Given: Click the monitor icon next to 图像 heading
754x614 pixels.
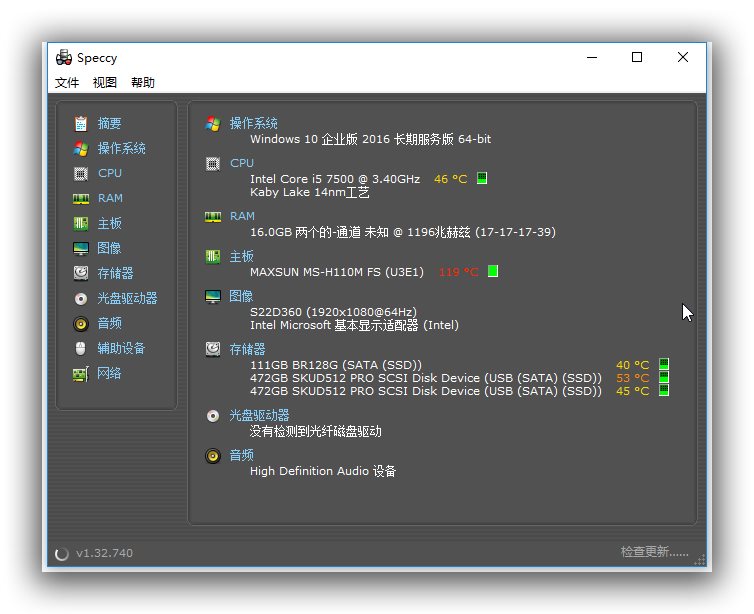Looking at the screenshot, I should coord(213,297).
